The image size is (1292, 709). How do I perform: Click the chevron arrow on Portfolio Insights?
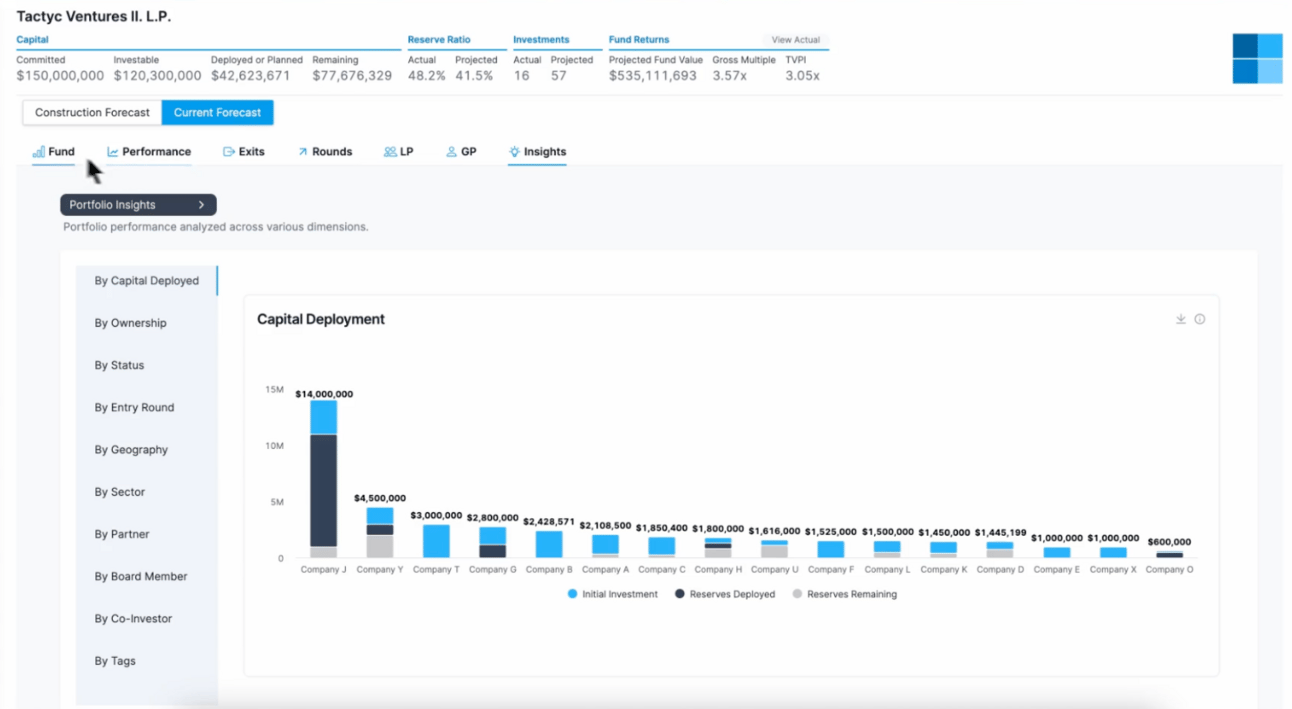tap(201, 205)
